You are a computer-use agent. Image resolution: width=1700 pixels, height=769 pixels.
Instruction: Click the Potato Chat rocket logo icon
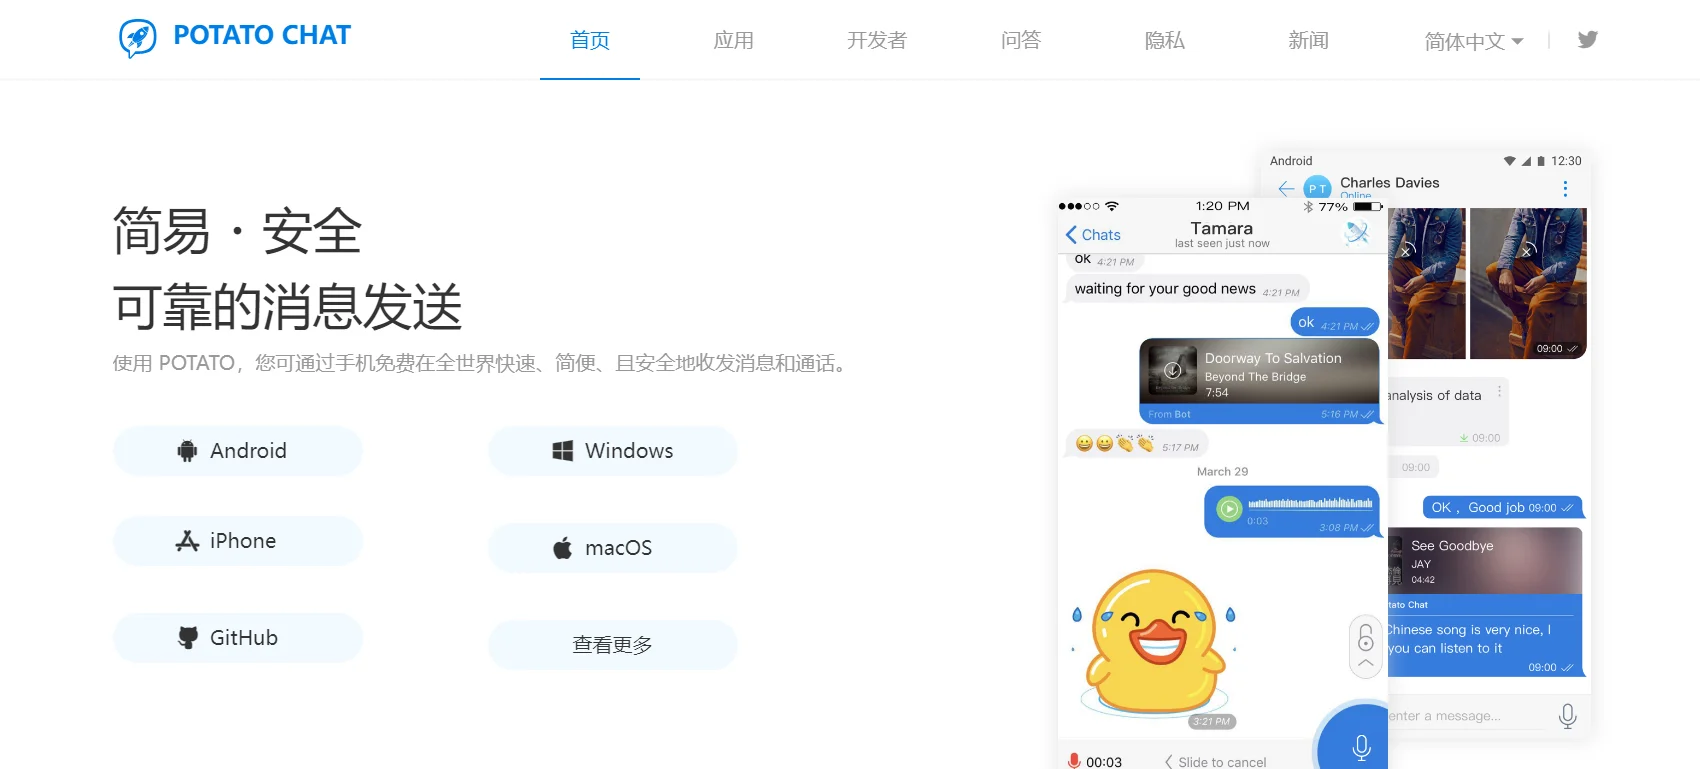click(138, 38)
